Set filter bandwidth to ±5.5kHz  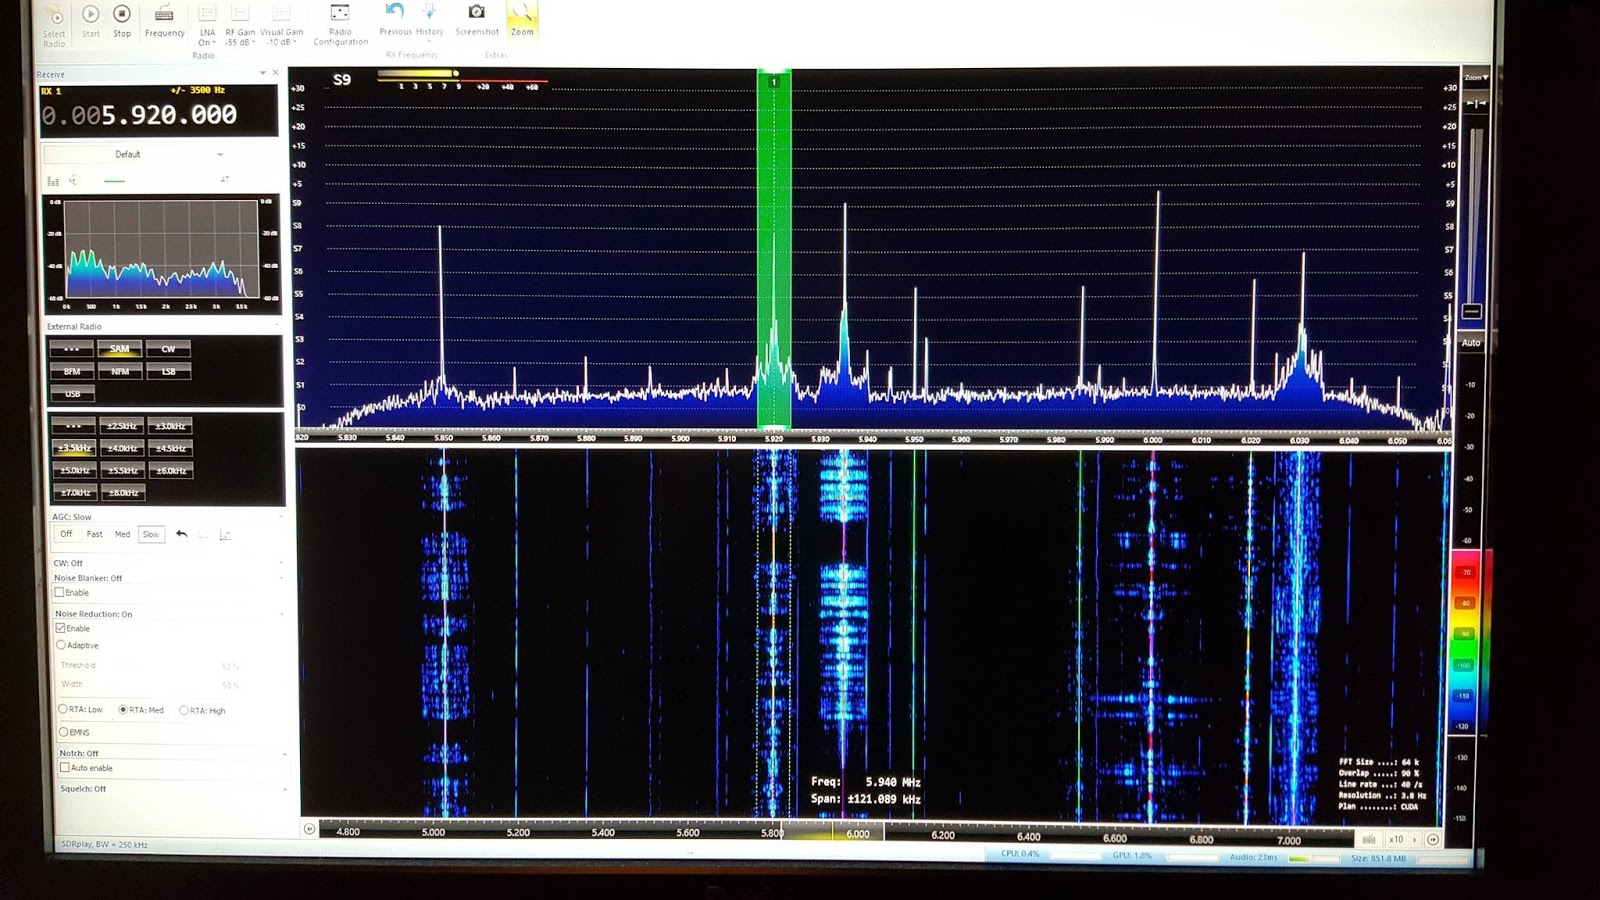pyautogui.click(x=123, y=470)
